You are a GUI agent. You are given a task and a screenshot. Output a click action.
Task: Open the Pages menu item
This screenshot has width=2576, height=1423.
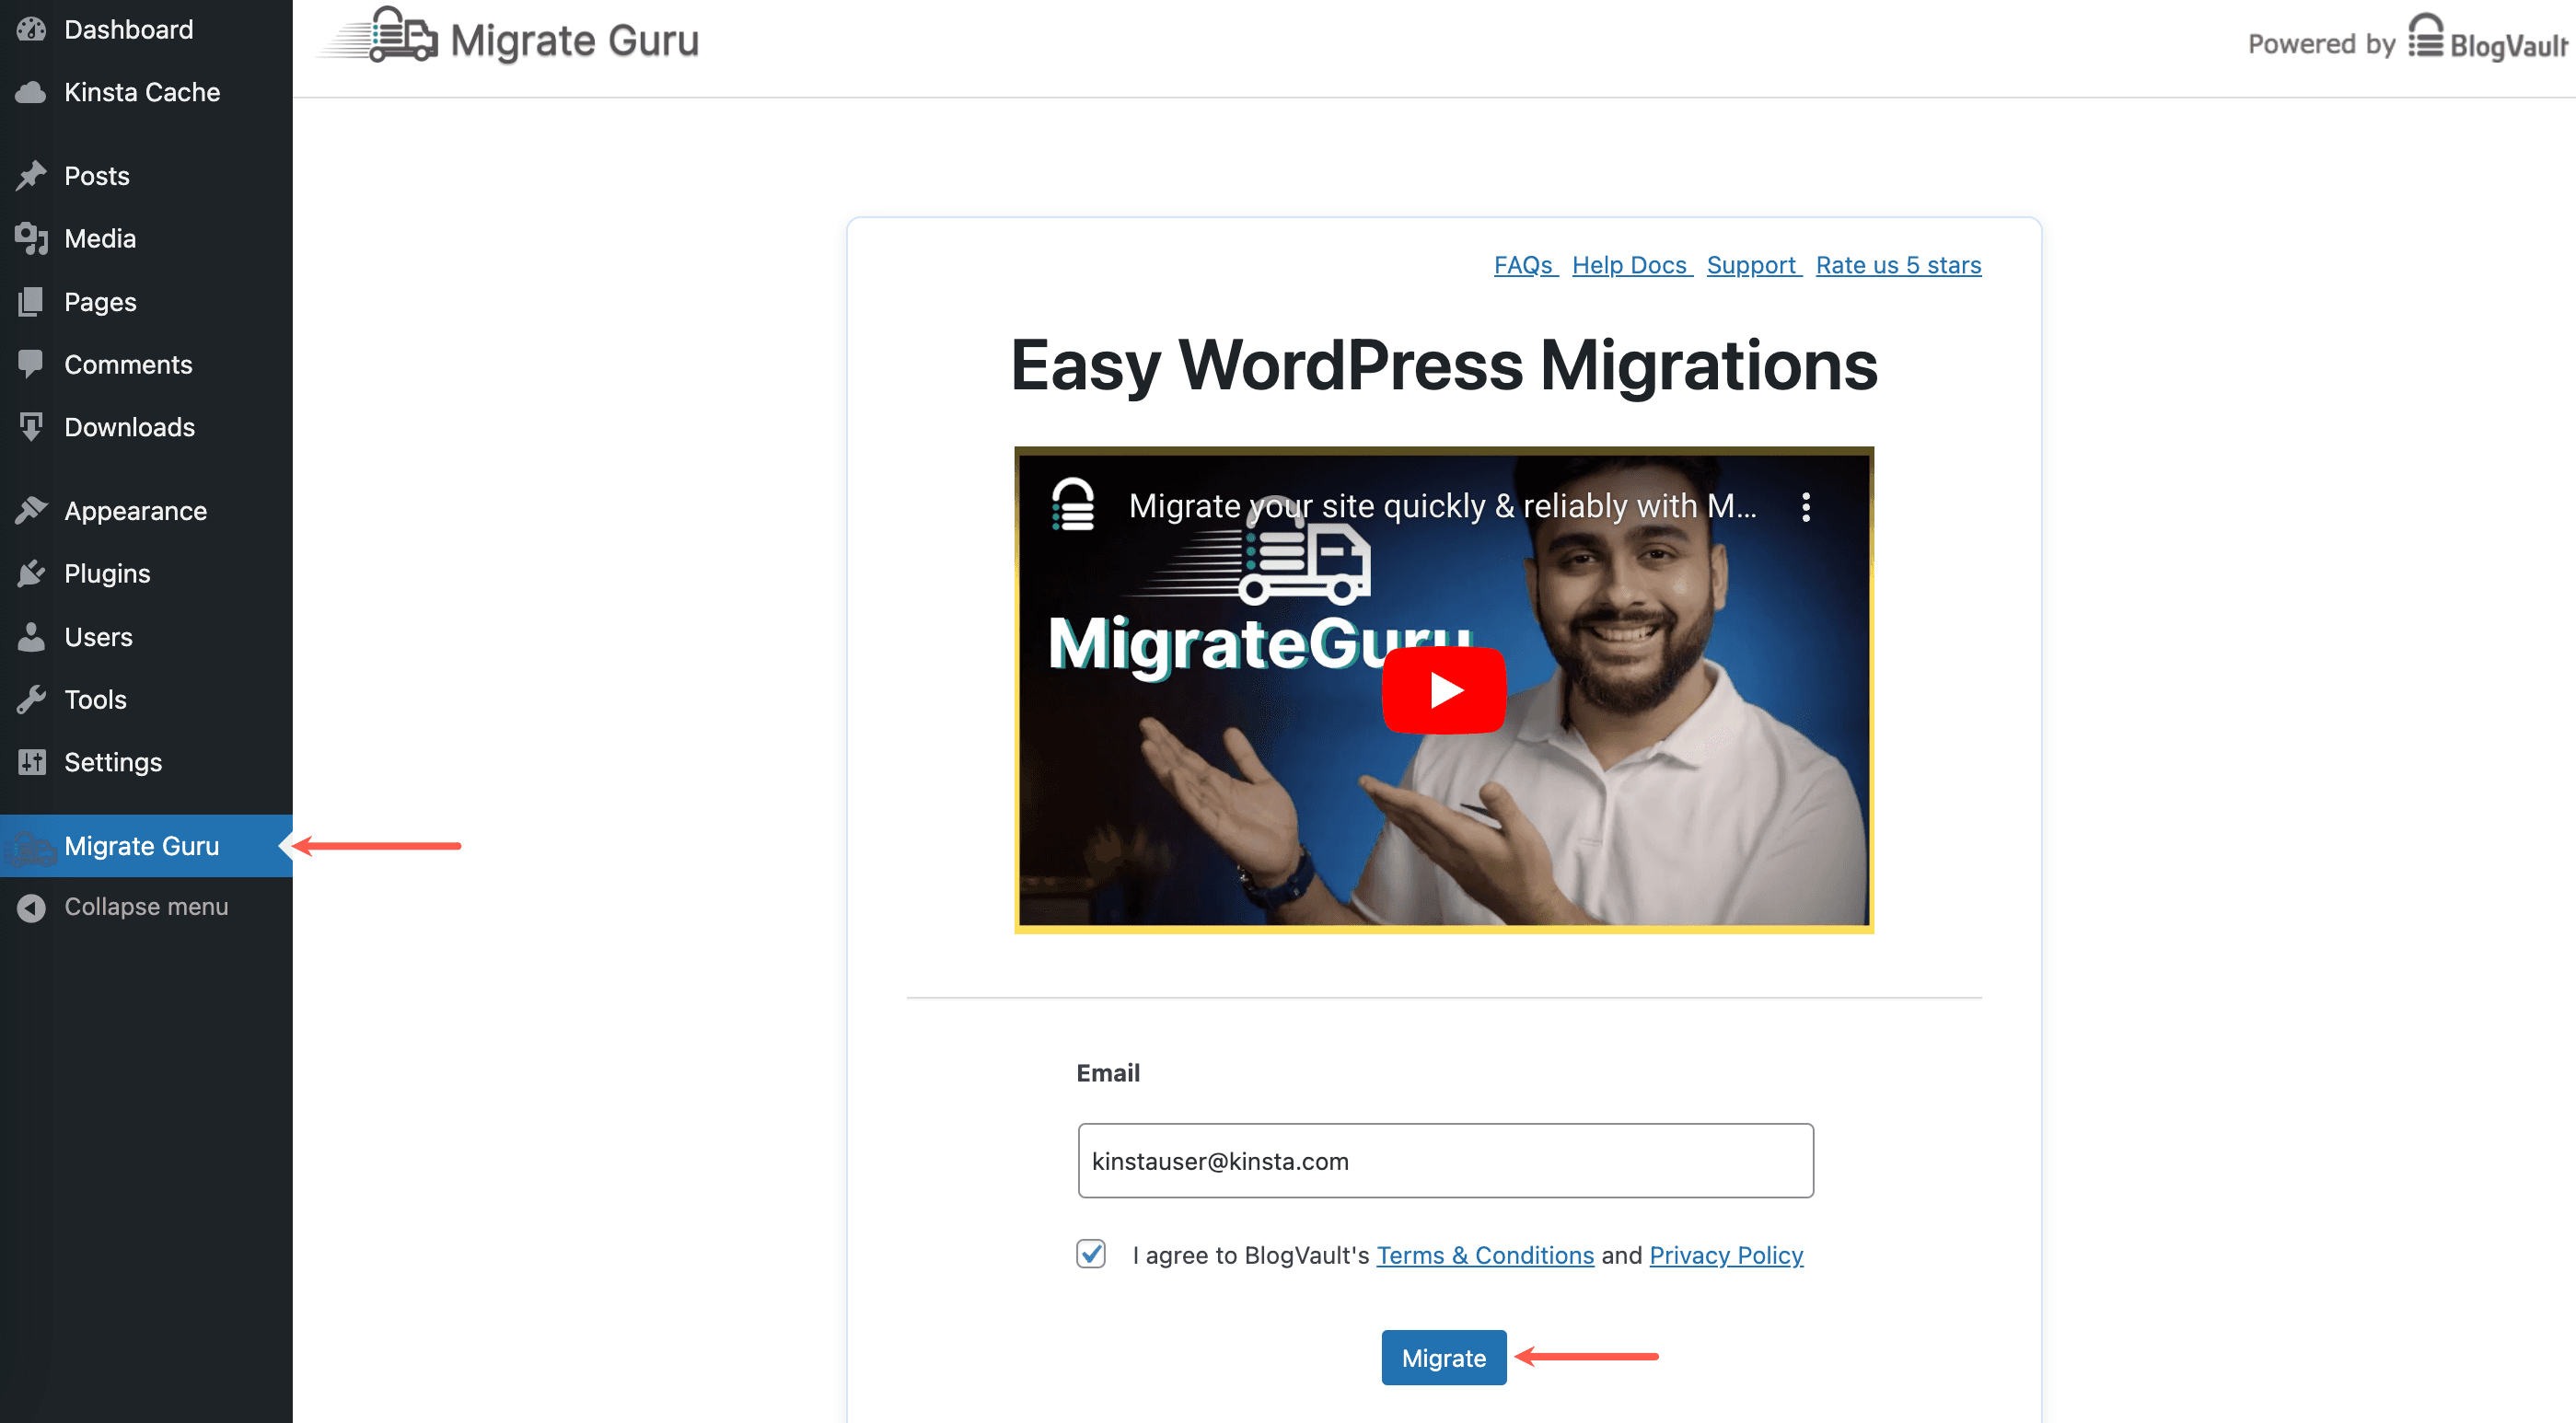pos(99,301)
